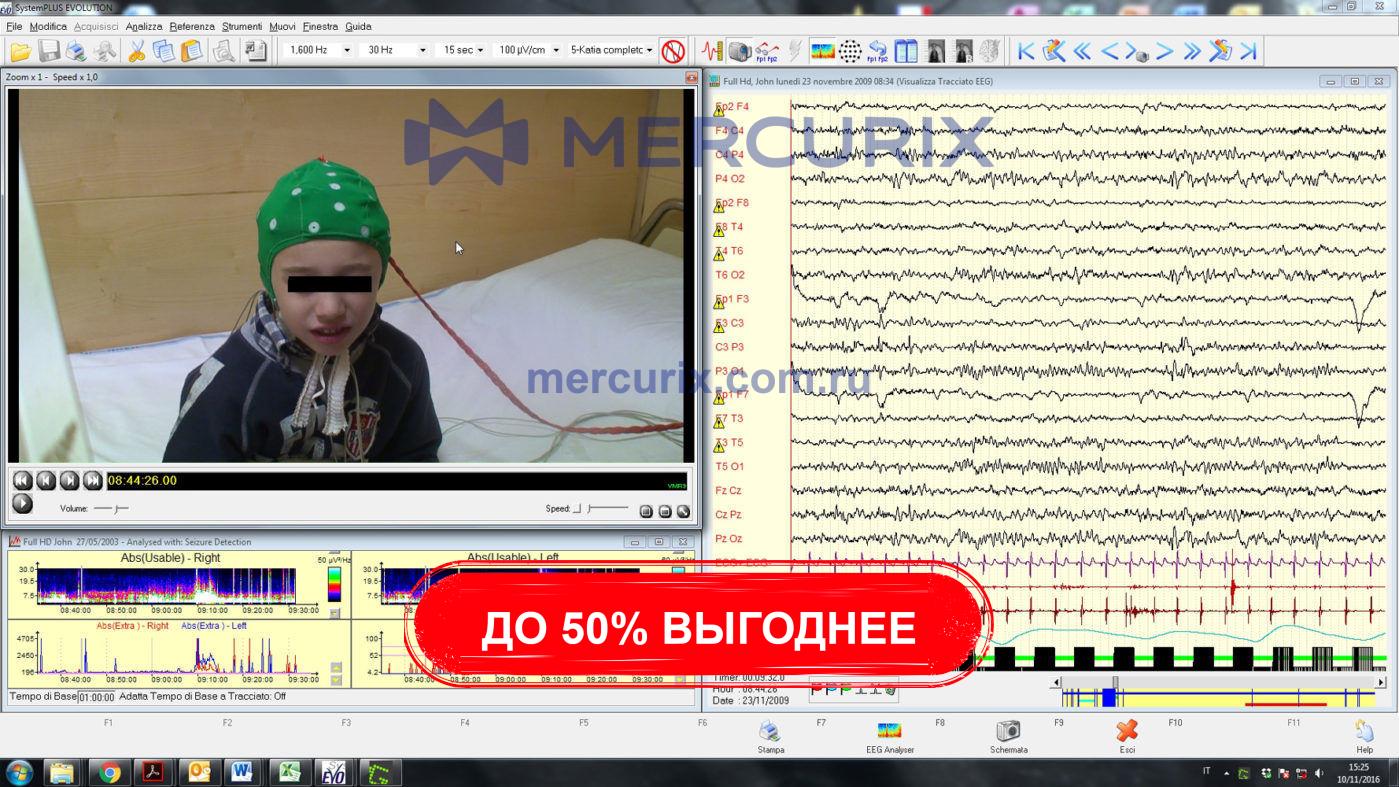This screenshot has height=787, width=1399.
Task: Click the red prohibition circle toolbar icon
Action: (674, 51)
